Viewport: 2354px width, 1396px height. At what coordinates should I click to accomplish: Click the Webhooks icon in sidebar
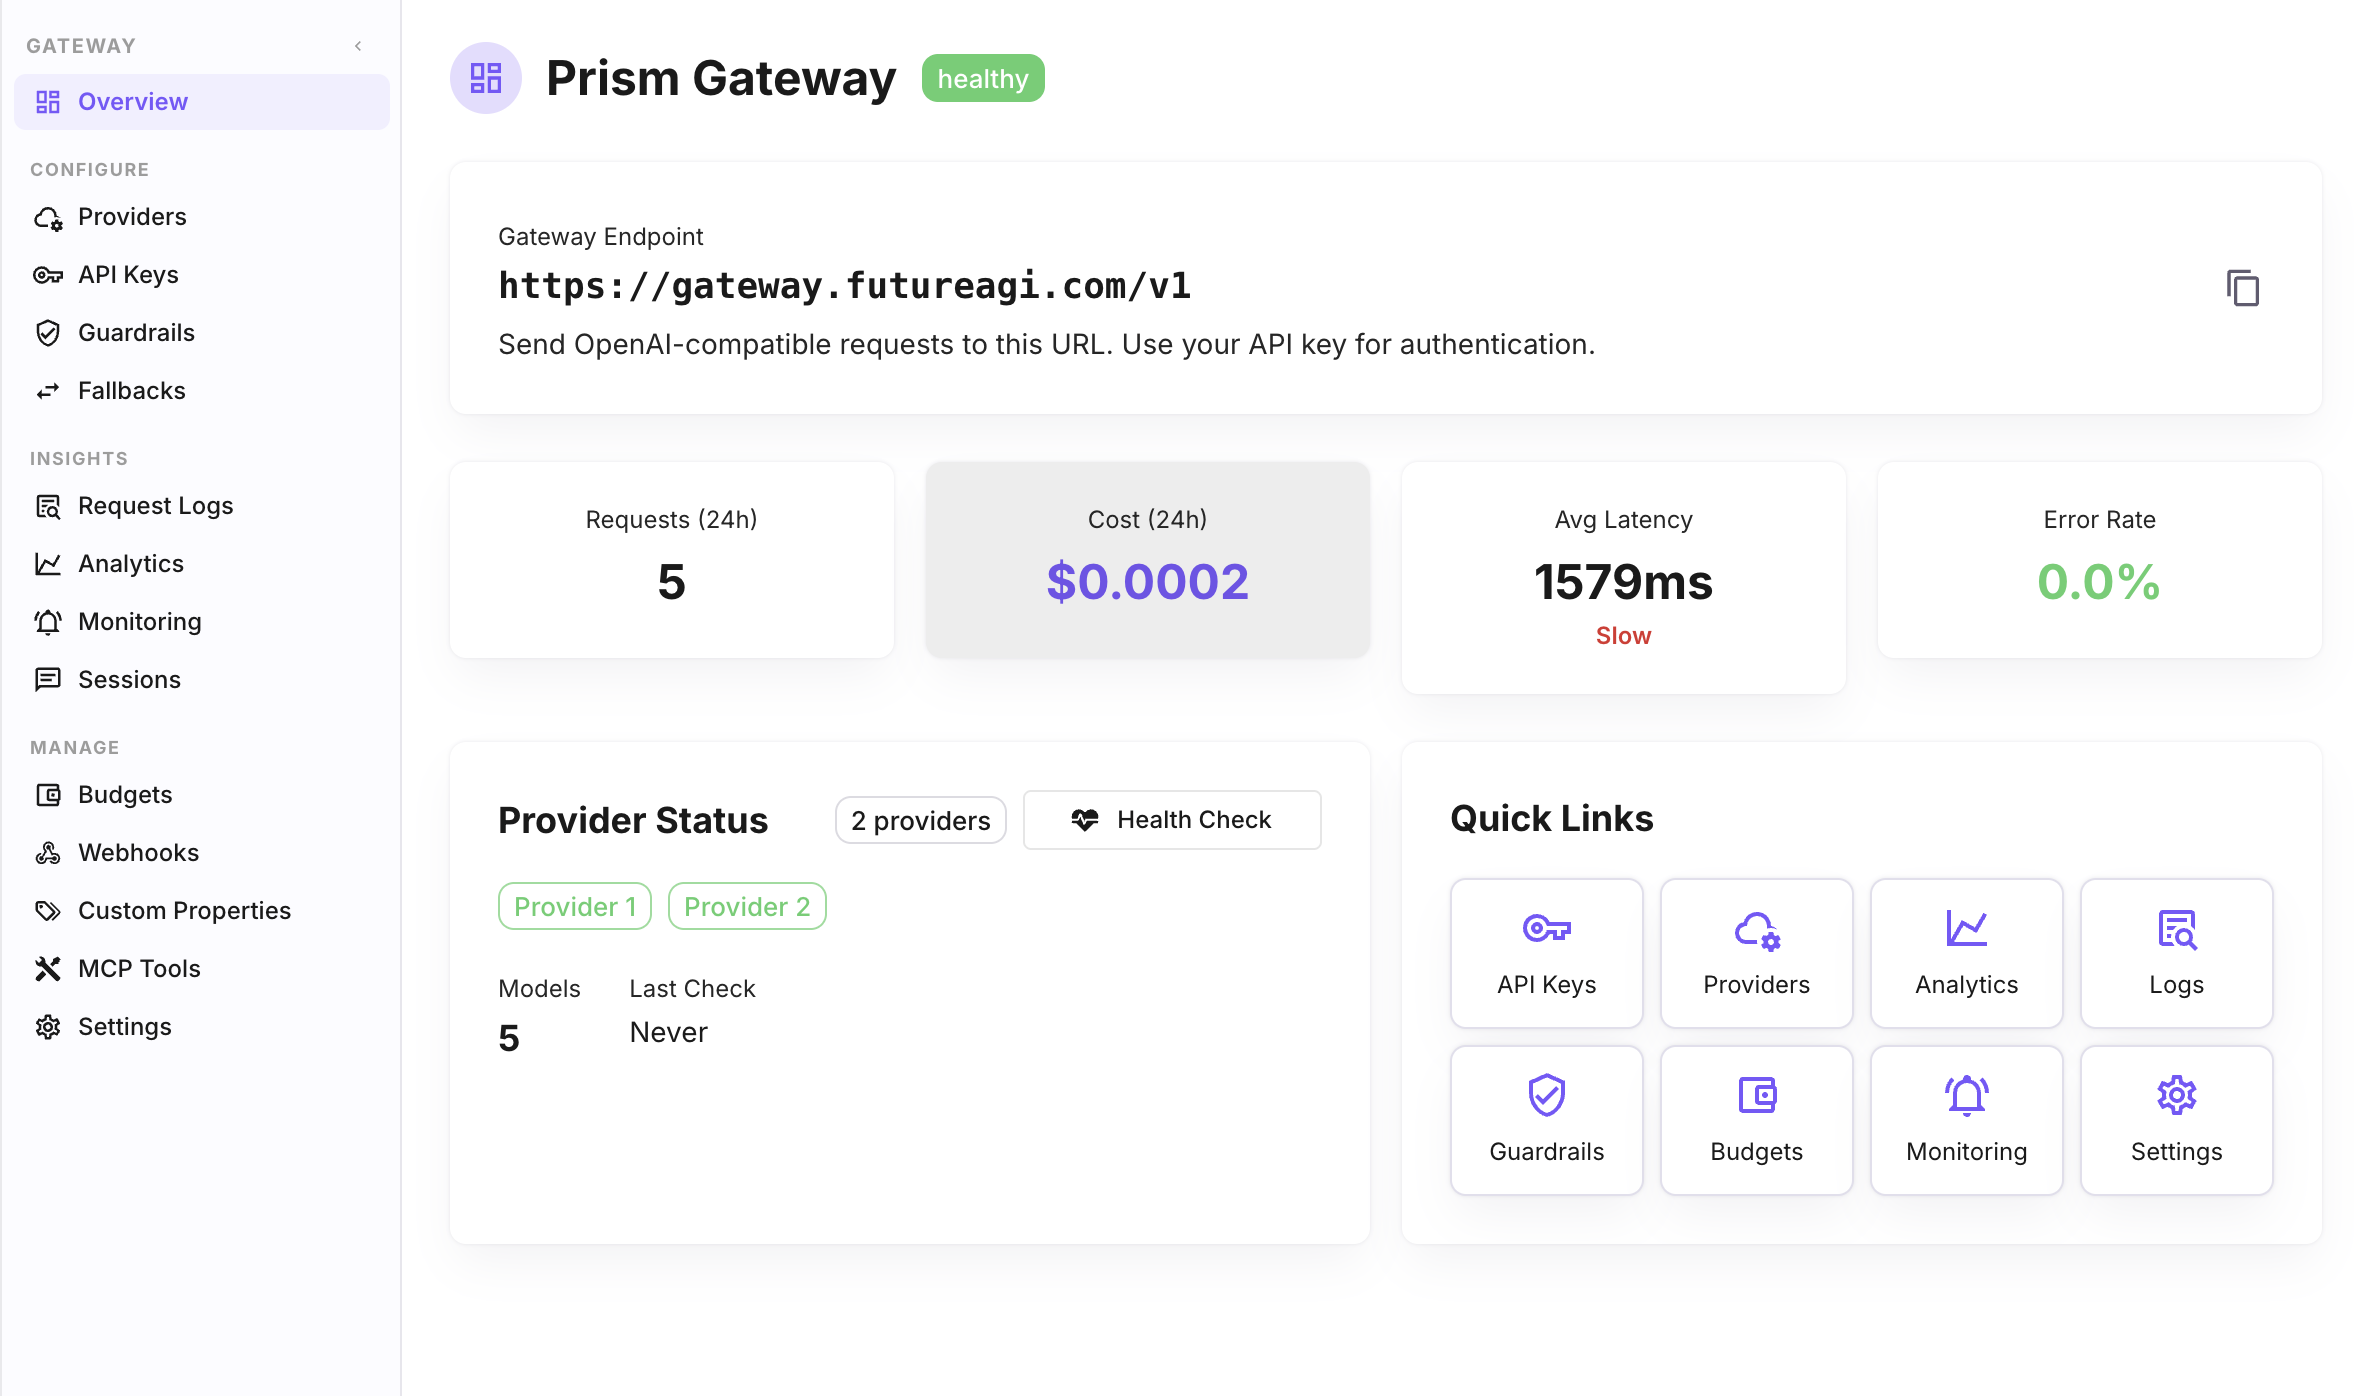click(48, 852)
